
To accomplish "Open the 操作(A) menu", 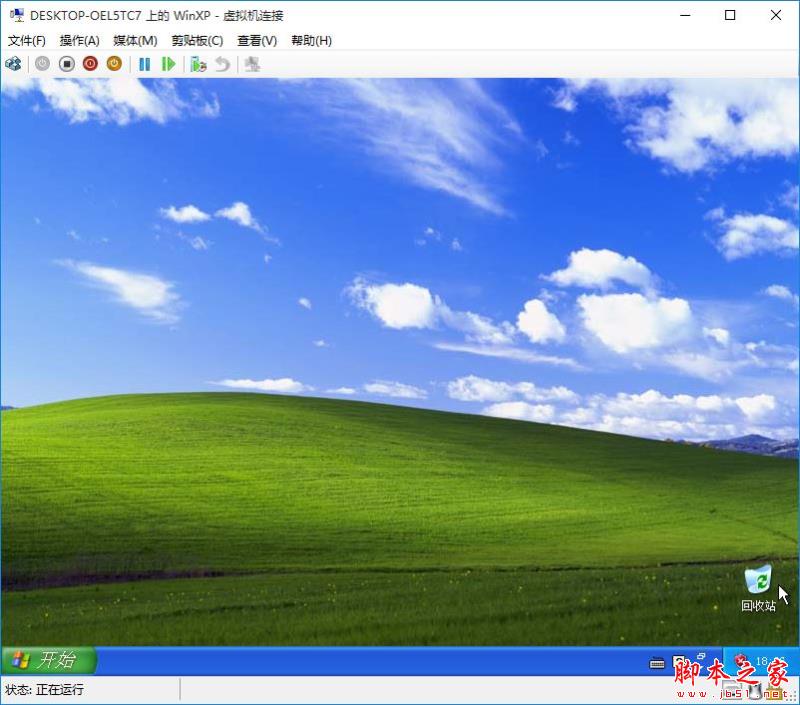I will point(80,40).
